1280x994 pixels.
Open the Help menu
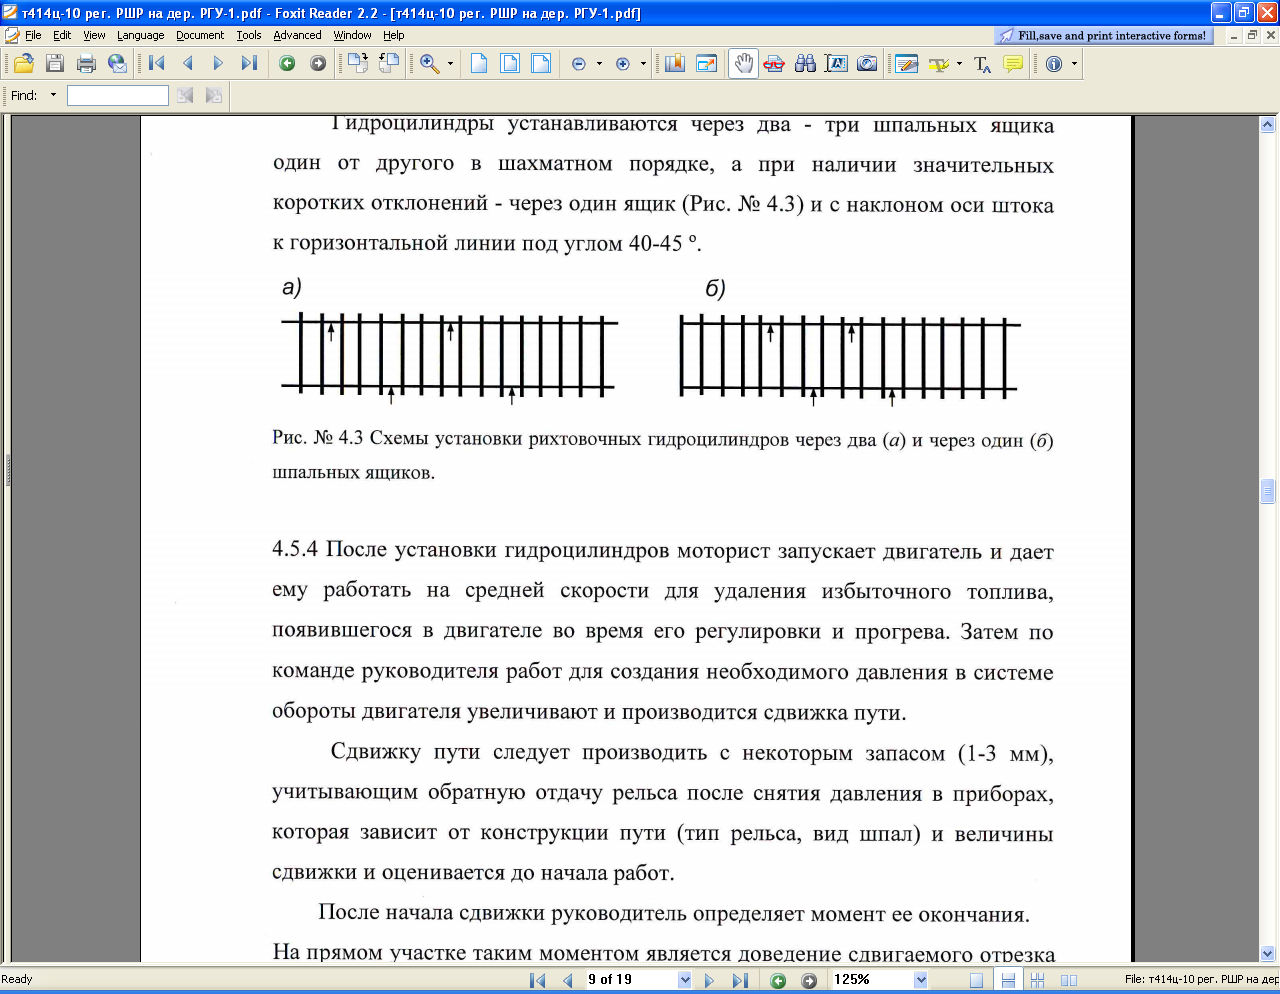pyautogui.click(x=394, y=35)
